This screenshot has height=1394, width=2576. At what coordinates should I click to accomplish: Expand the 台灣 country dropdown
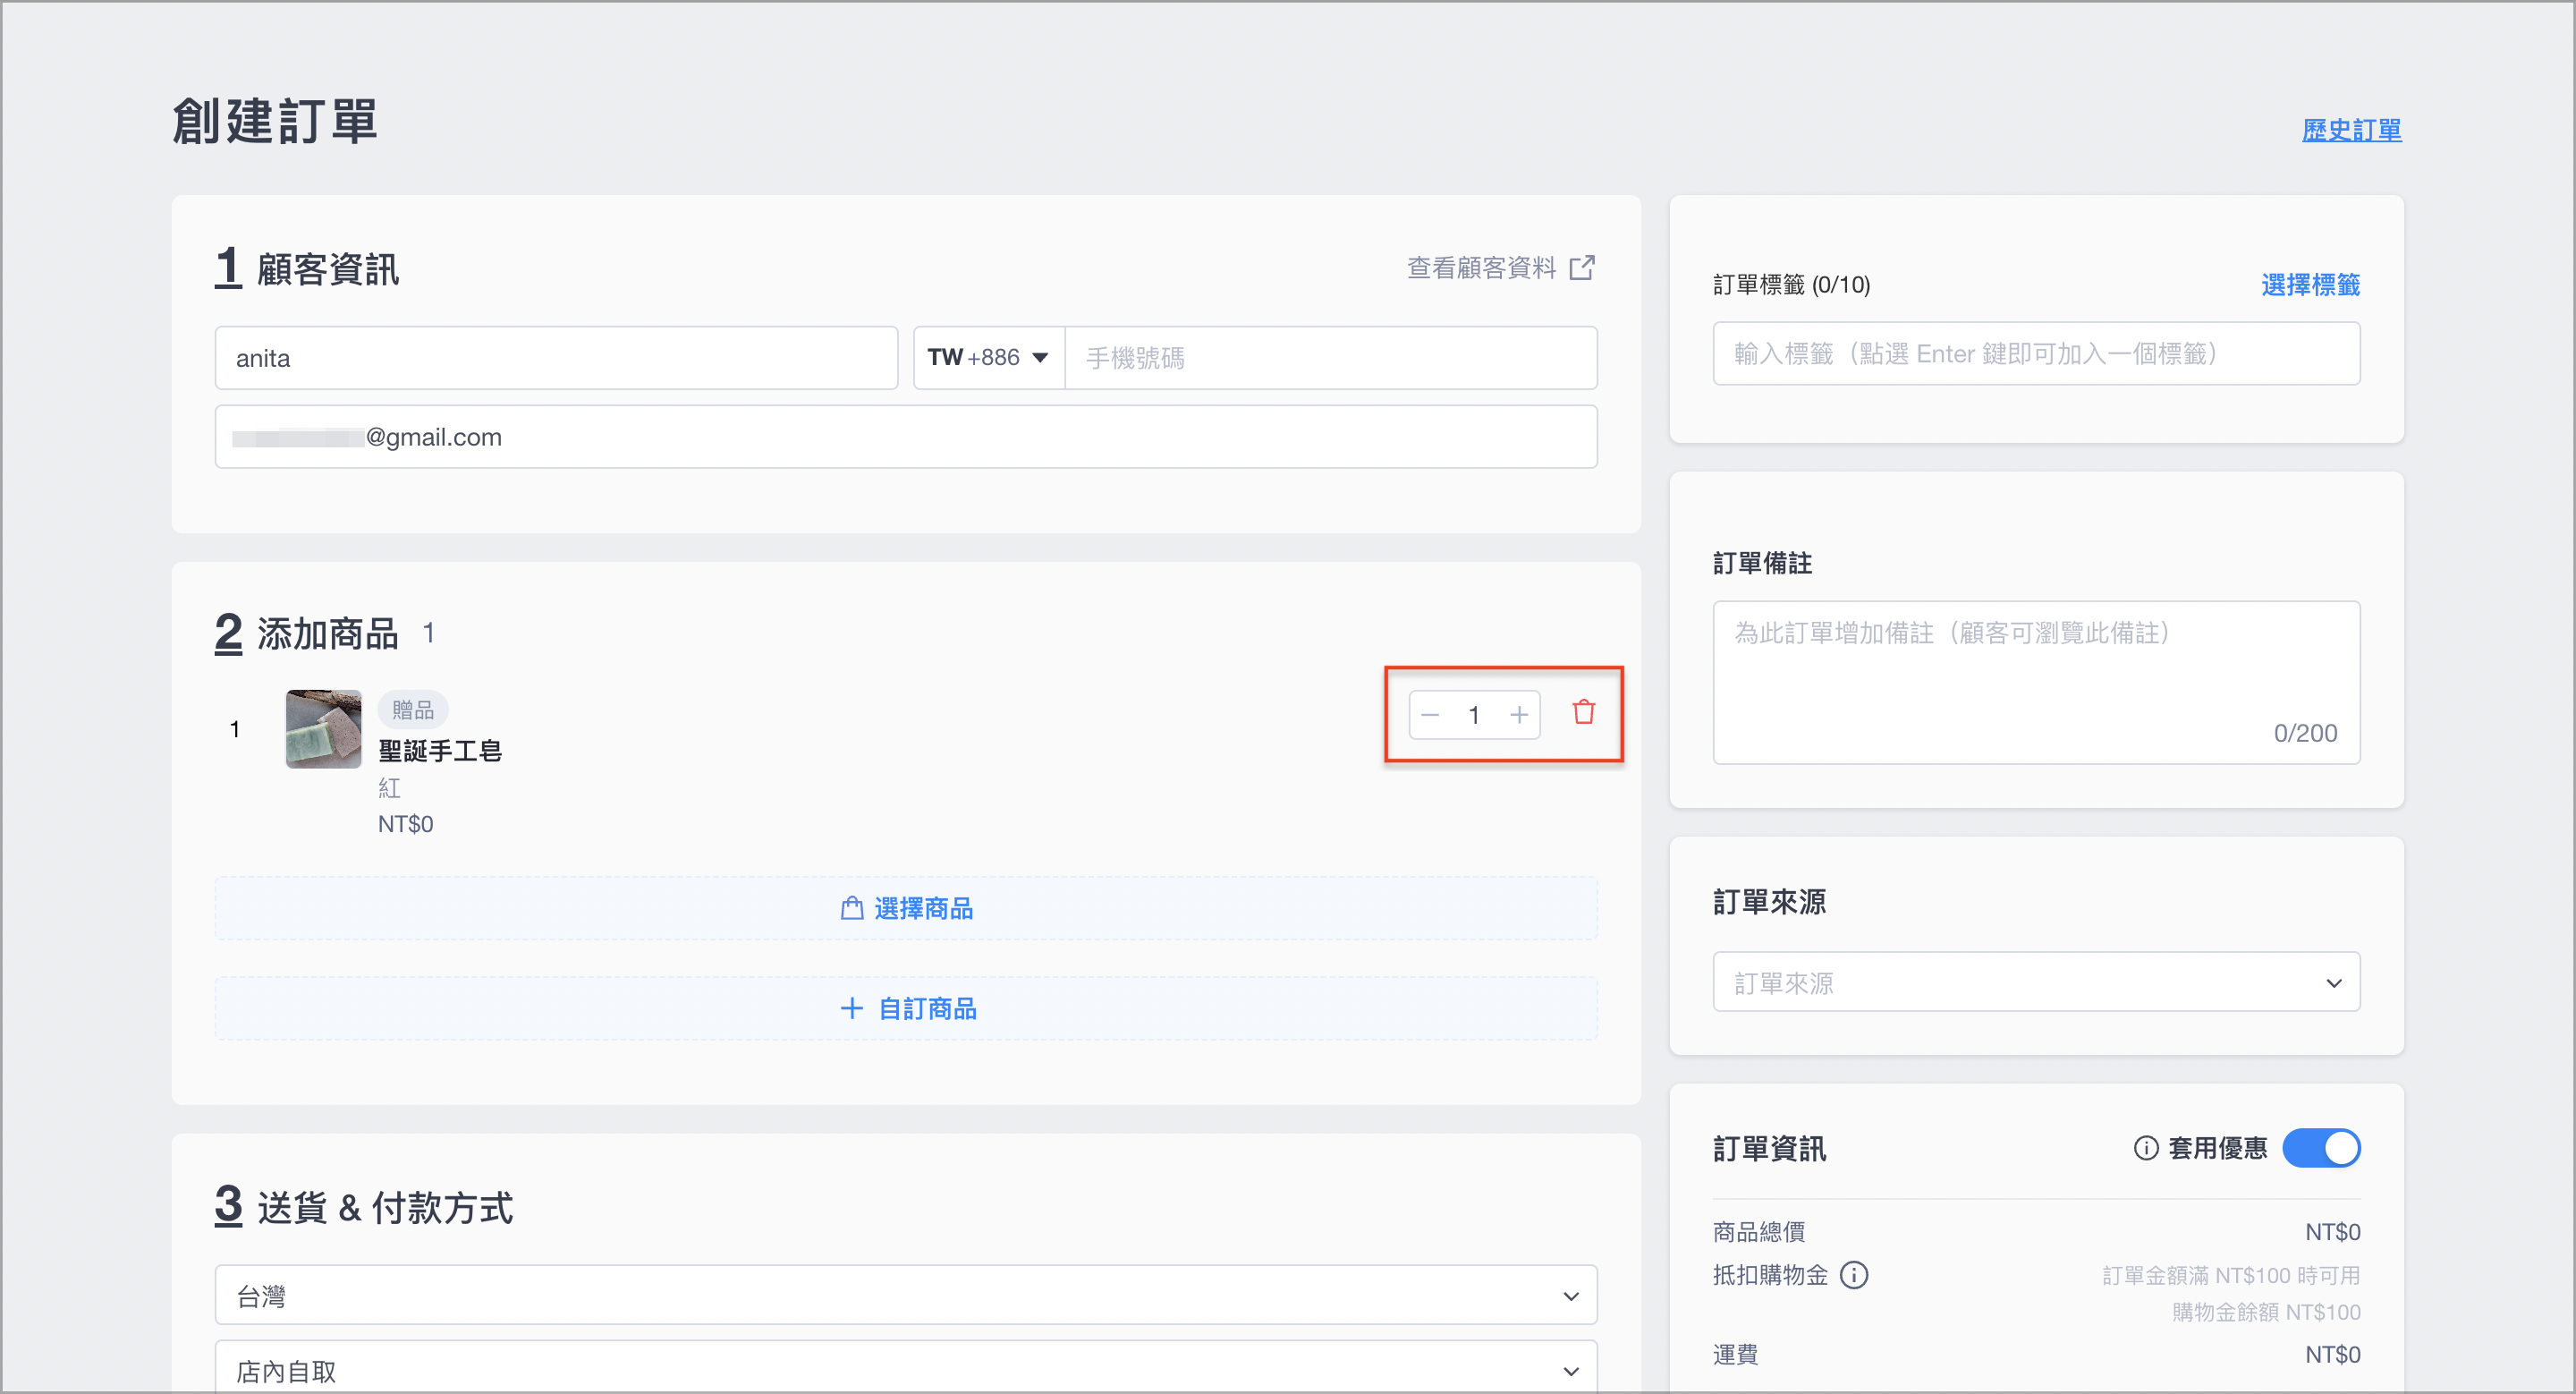point(906,1296)
